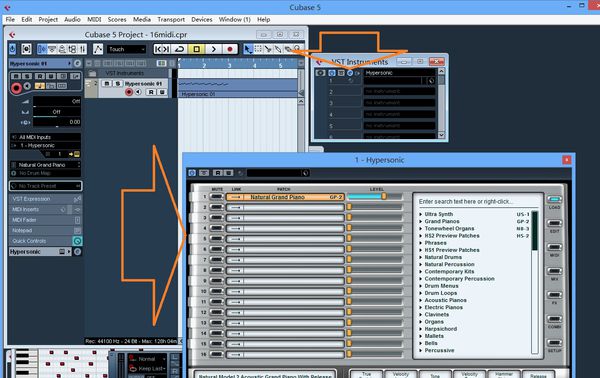
Task: Open the MIDI menu
Action: coord(94,20)
